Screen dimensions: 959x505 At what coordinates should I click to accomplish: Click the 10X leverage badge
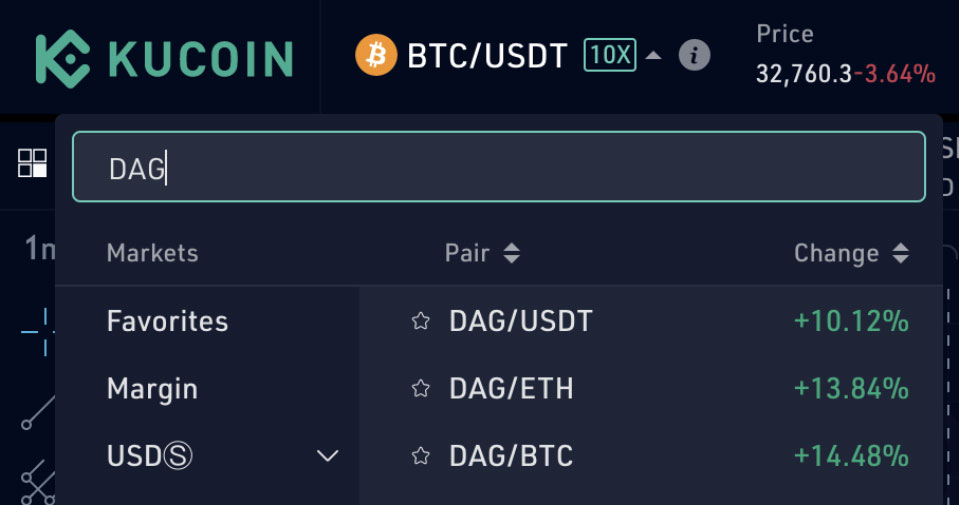pyautogui.click(x=609, y=55)
